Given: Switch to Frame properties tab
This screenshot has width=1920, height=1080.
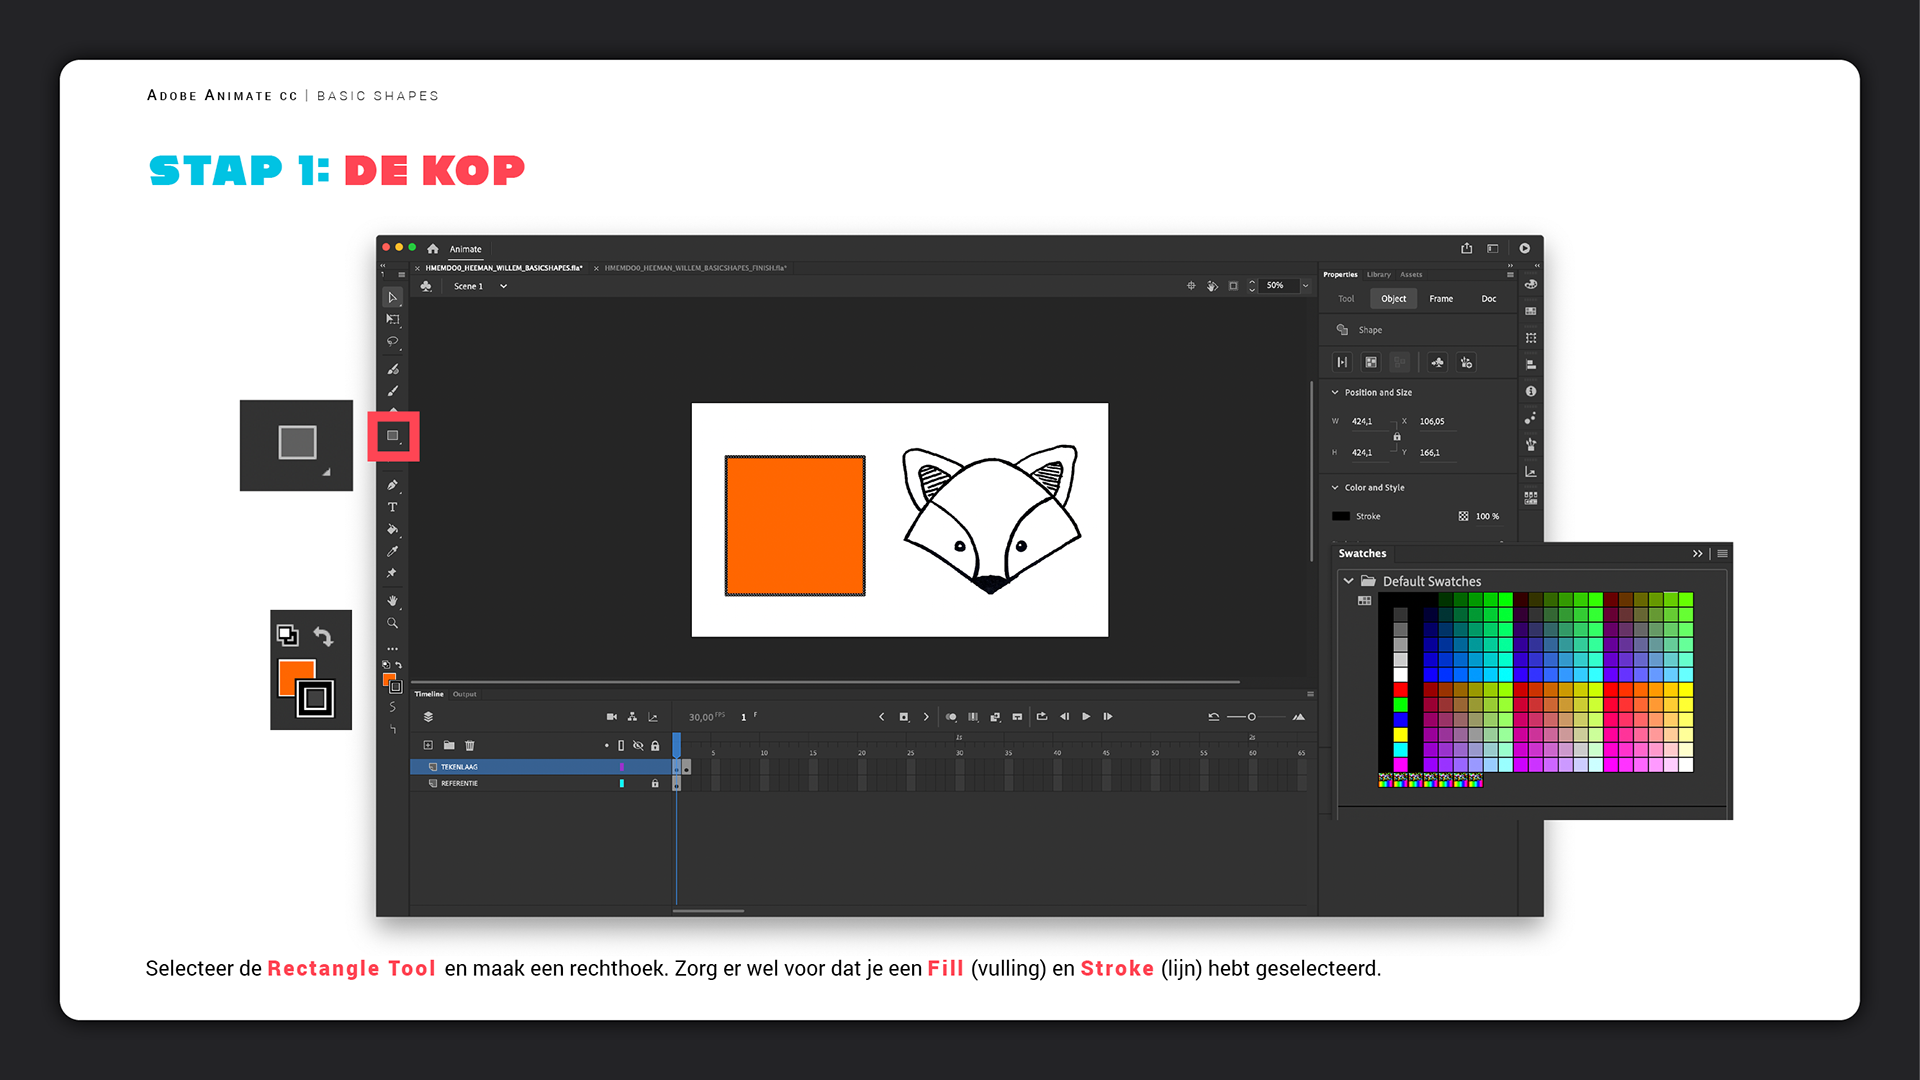Looking at the screenshot, I should pyautogui.click(x=1441, y=298).
